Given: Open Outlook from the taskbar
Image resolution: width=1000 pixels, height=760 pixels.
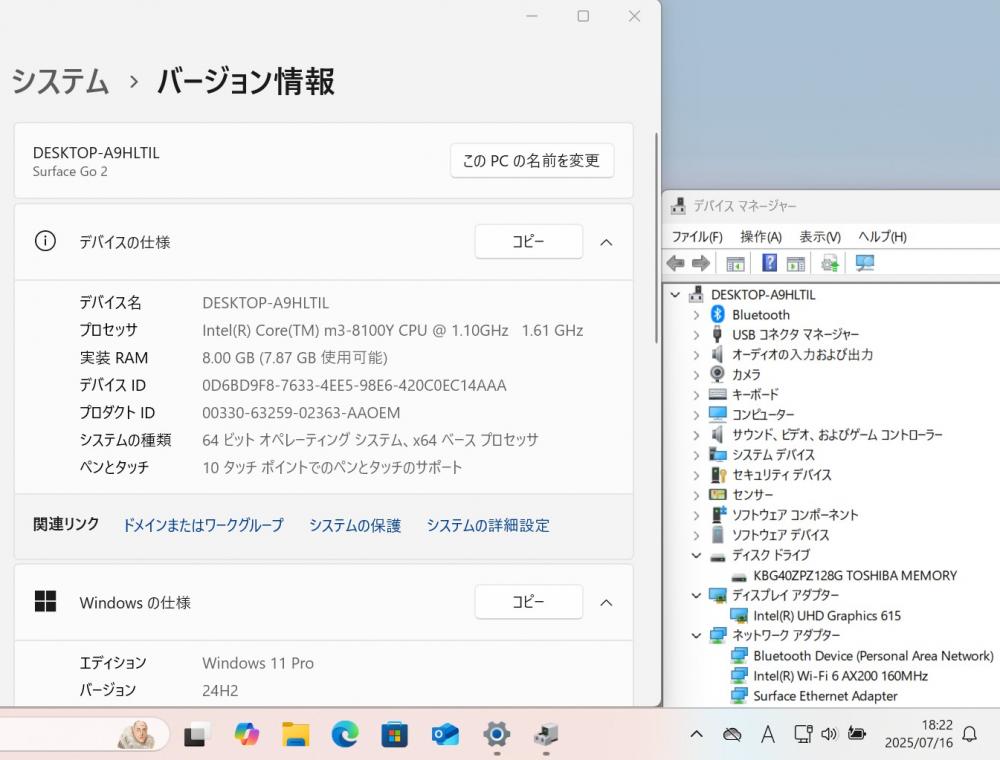Looking at the screenshot, I should 445,734.
